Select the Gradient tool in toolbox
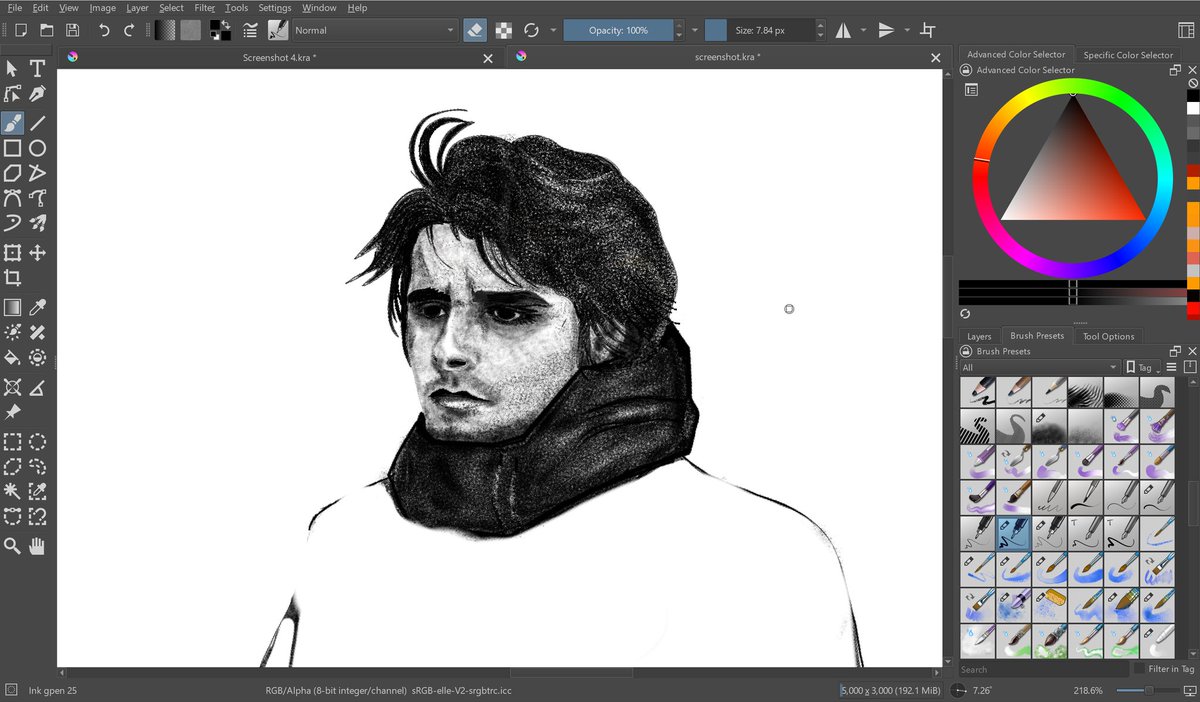The image size is (1200, 702). click(x=12, y=307)
